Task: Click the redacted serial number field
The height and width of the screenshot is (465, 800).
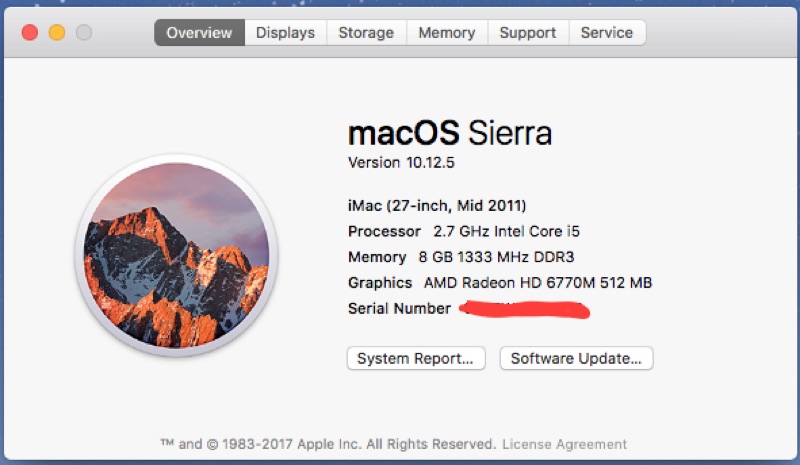Action: click(524, 309)
